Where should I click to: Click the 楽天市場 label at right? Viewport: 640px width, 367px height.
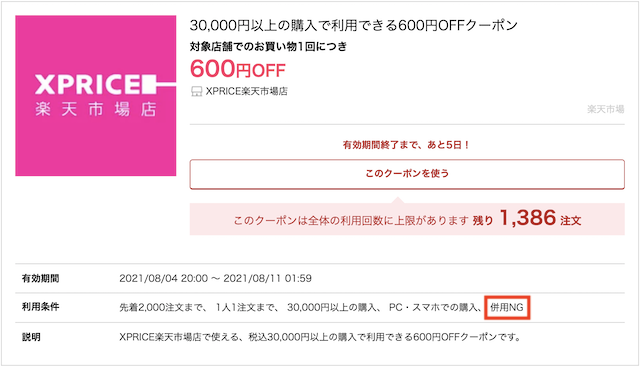[x=606, y=109]
